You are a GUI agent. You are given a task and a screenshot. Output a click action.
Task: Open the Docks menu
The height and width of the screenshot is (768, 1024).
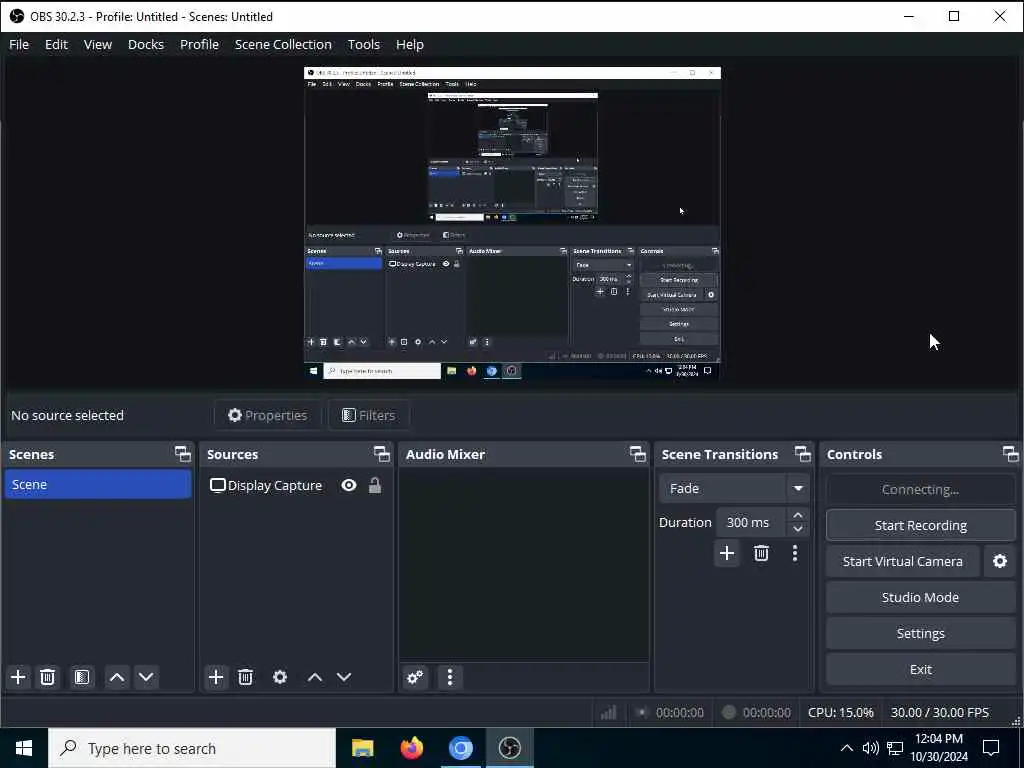click(146, 44)
